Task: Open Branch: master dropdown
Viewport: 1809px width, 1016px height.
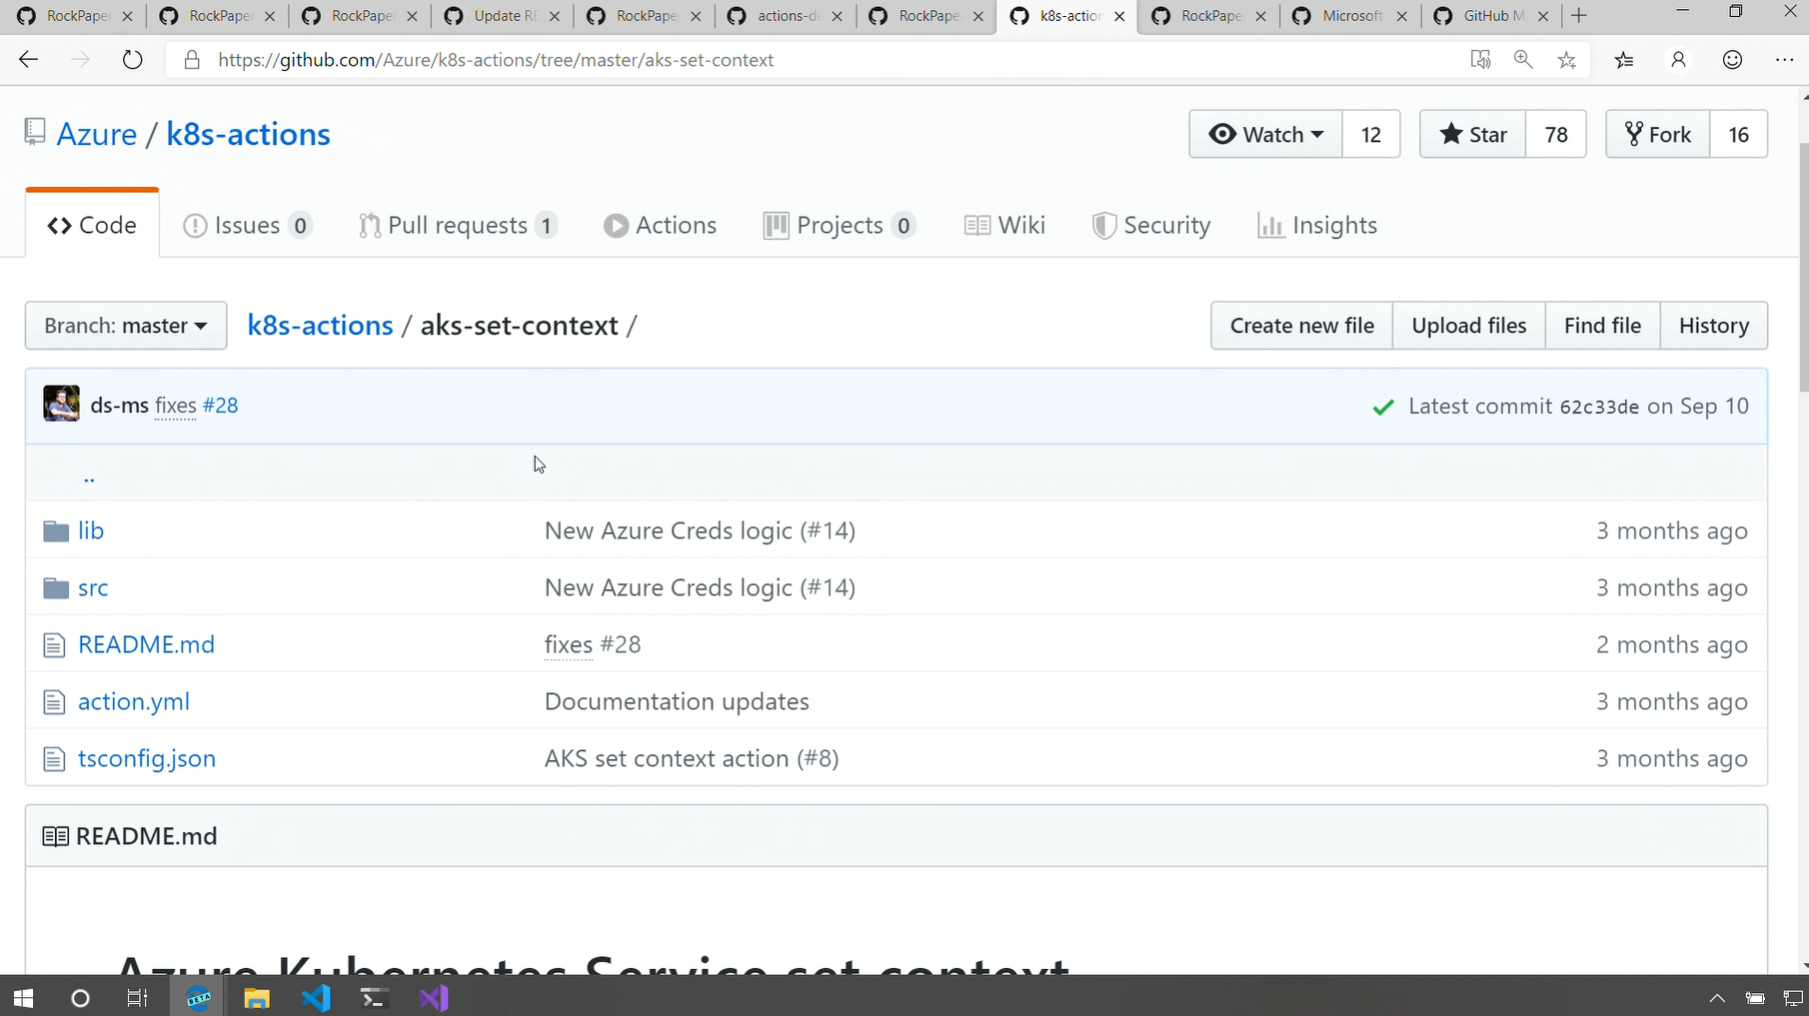Action: tap(126, 326)
